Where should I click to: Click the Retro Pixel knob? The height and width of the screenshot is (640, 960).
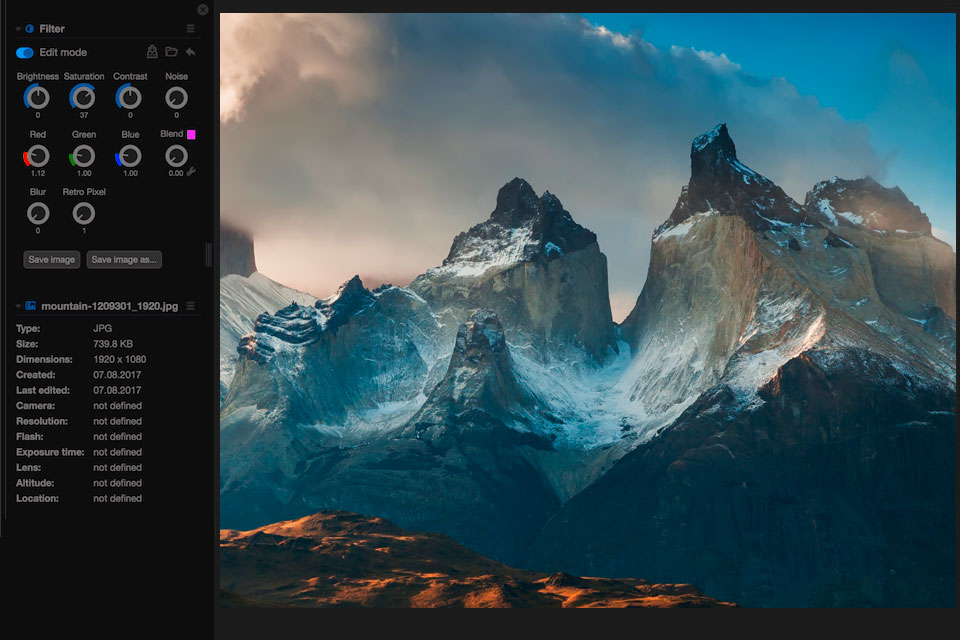tap(84, 214)
